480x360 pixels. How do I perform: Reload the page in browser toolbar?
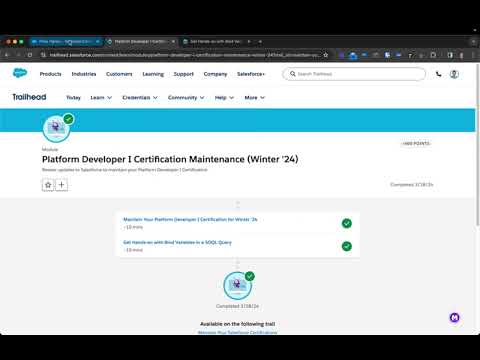point(30,55)
